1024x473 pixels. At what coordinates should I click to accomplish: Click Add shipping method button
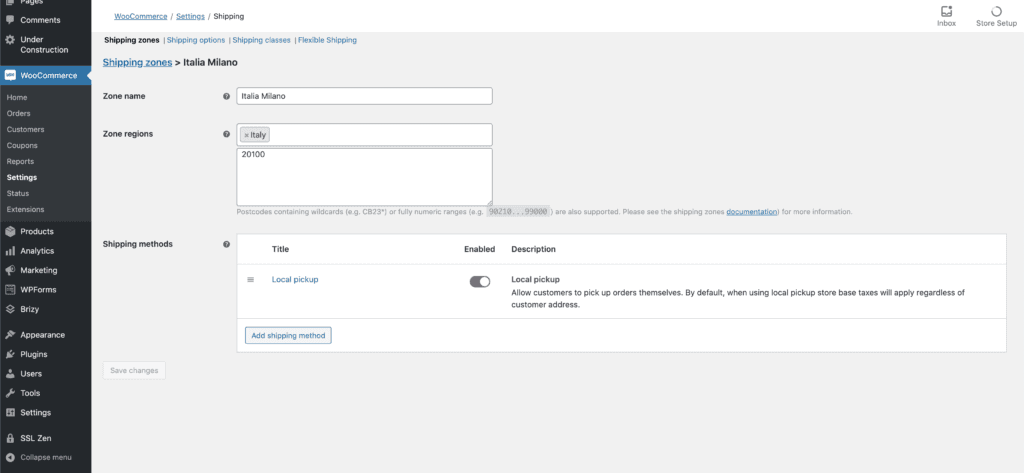(288, 336)
